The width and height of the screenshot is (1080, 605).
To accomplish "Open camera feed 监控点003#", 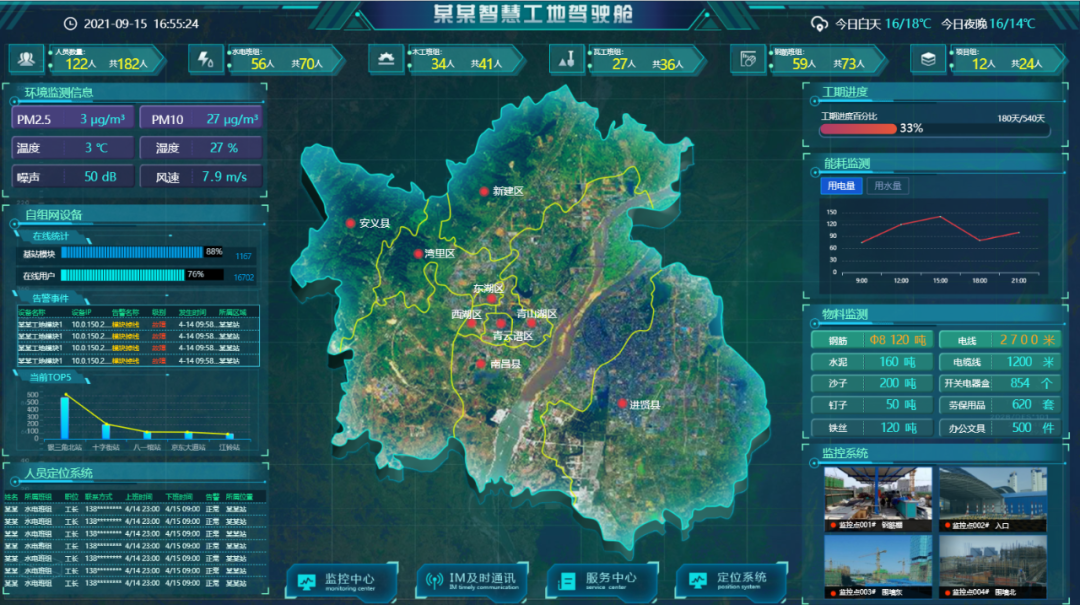I will [878, 566].
